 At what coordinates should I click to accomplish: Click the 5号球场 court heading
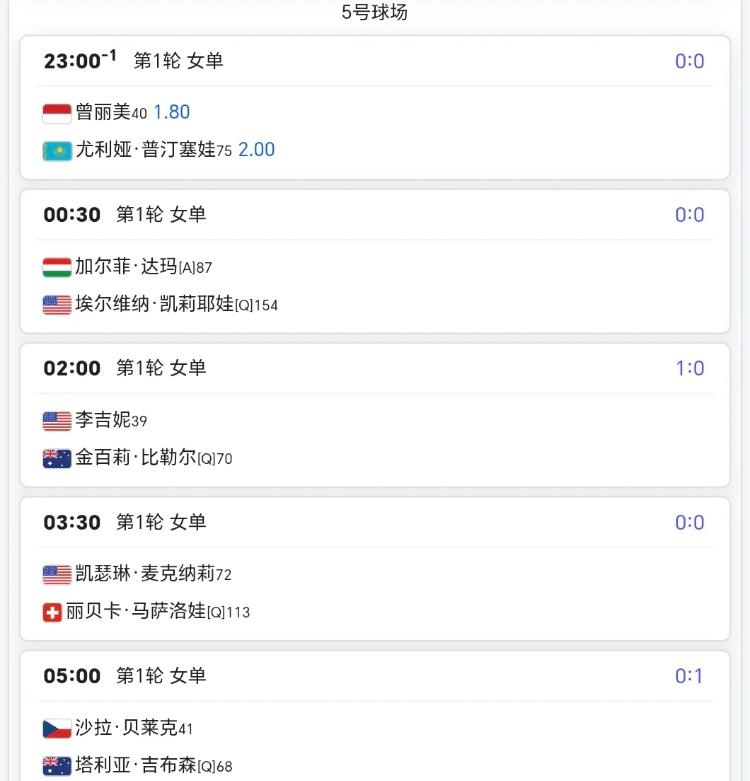[374, 12]
